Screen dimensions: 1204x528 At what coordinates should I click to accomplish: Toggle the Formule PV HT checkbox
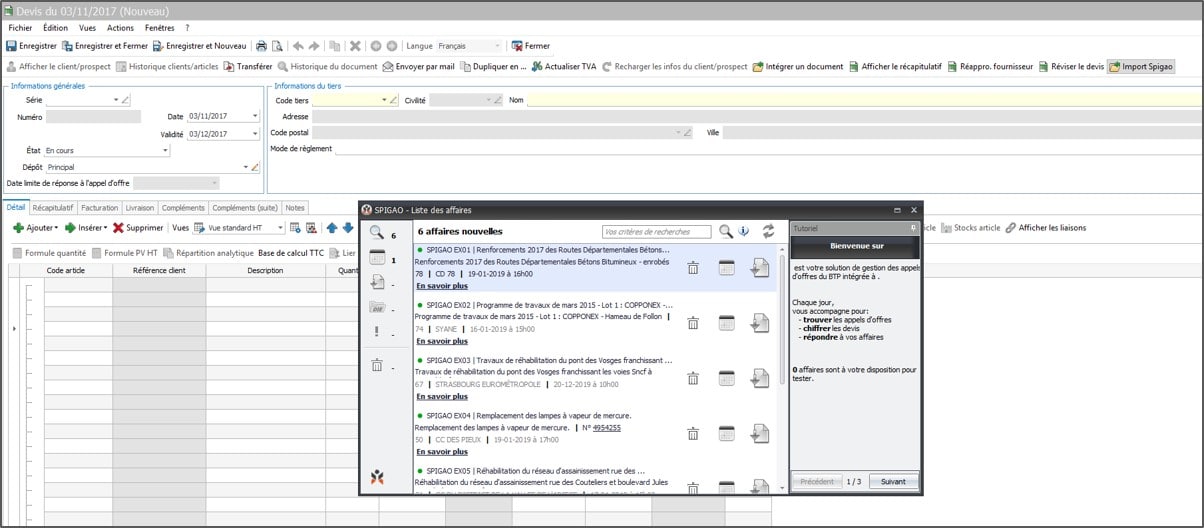tap(96, 253)
